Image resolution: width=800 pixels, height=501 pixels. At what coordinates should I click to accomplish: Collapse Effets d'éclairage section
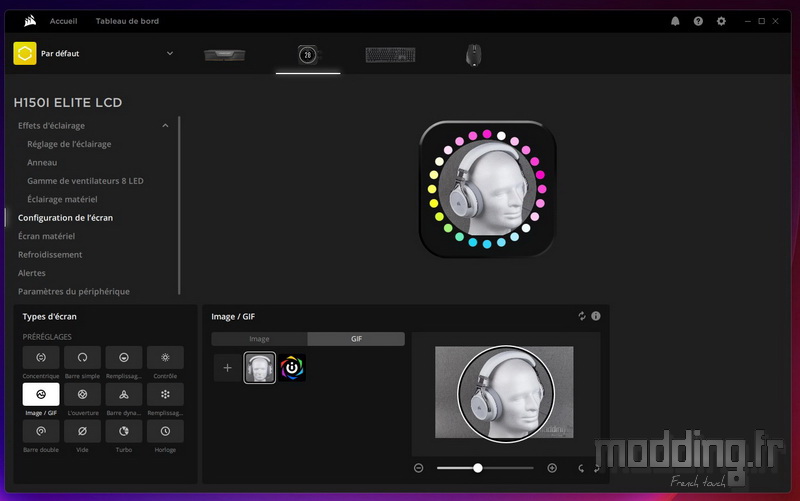165,126
